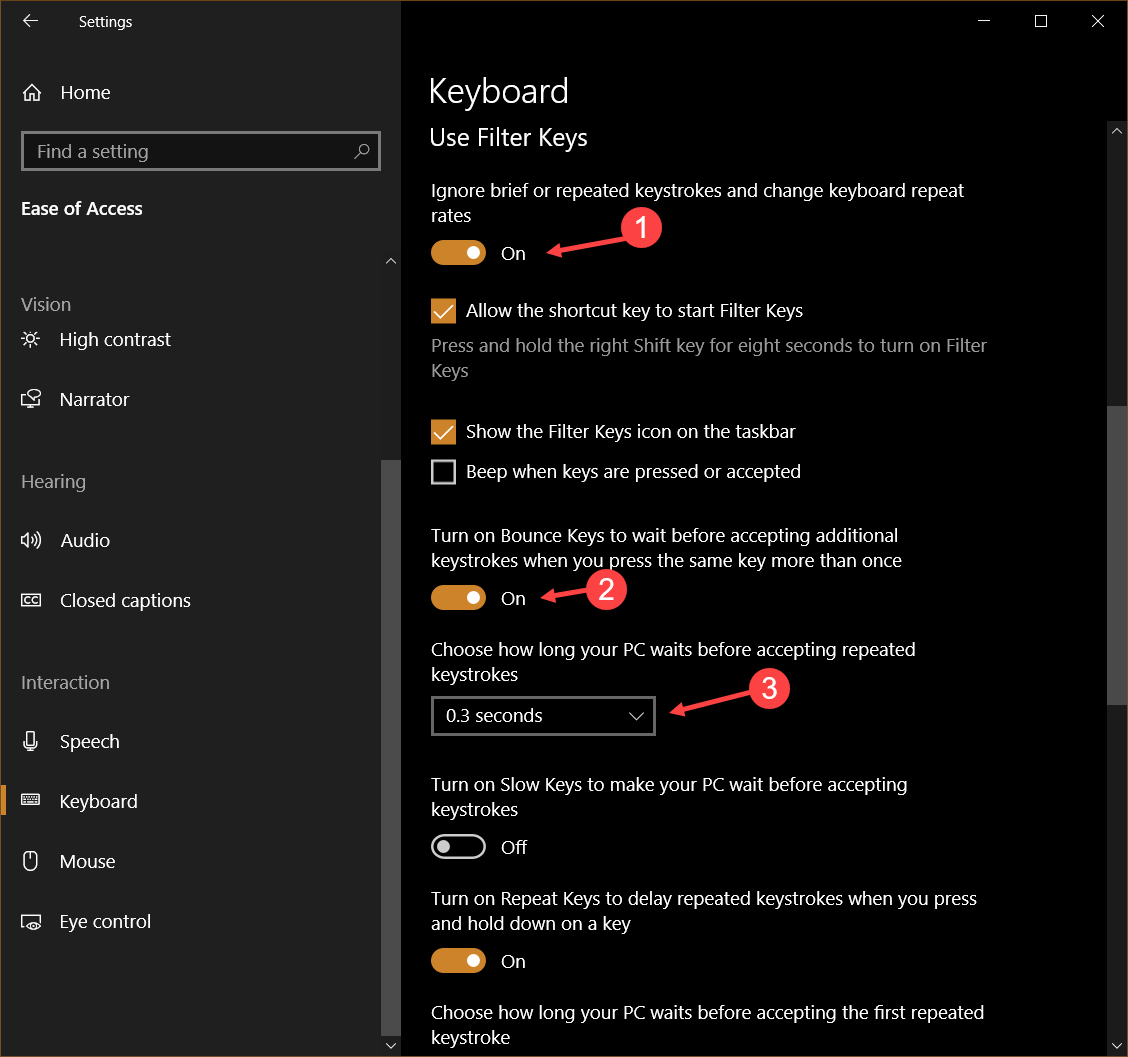Click the High contrast sun icon

click(30, 339)
